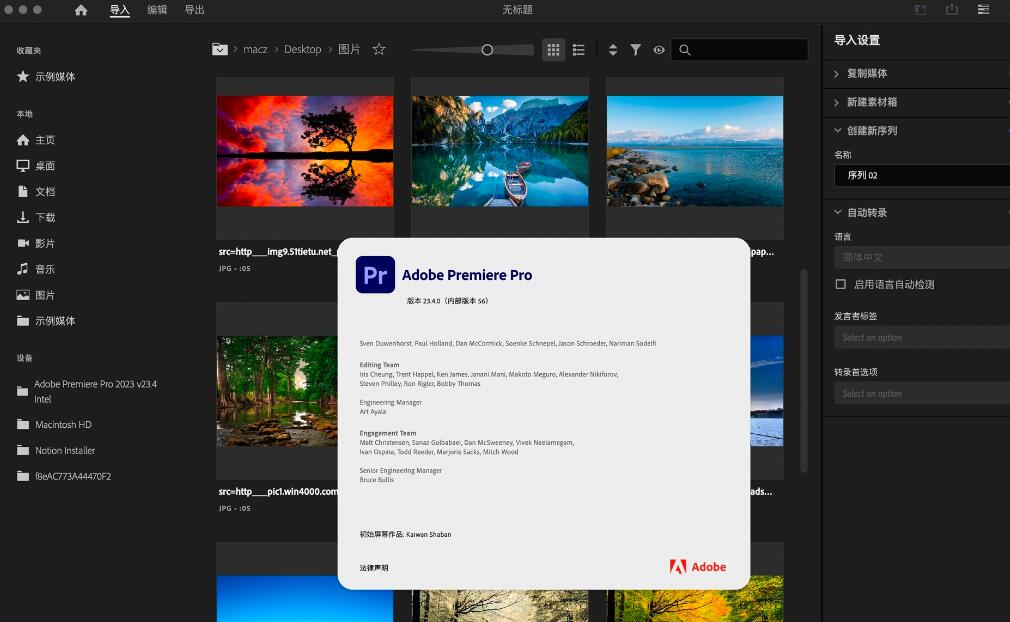
Task: Select the mountain lake boat thumbnail
Action: [x=500, y=151]
